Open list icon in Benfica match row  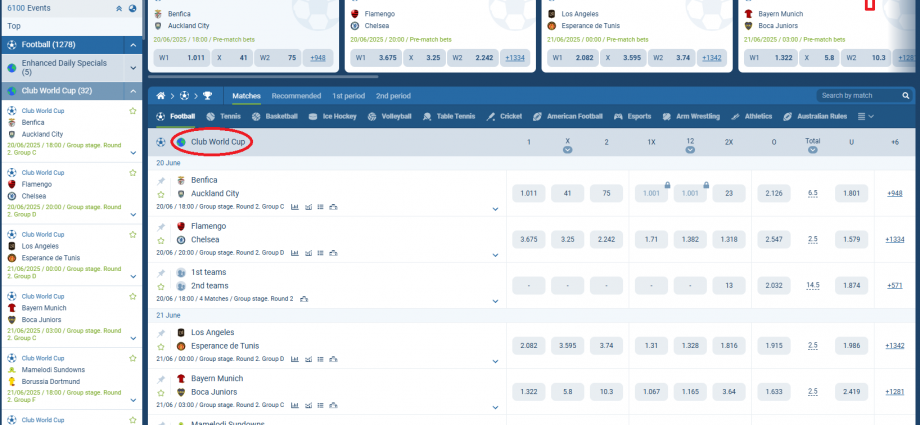pyautogui.click(x=320, y=207)
